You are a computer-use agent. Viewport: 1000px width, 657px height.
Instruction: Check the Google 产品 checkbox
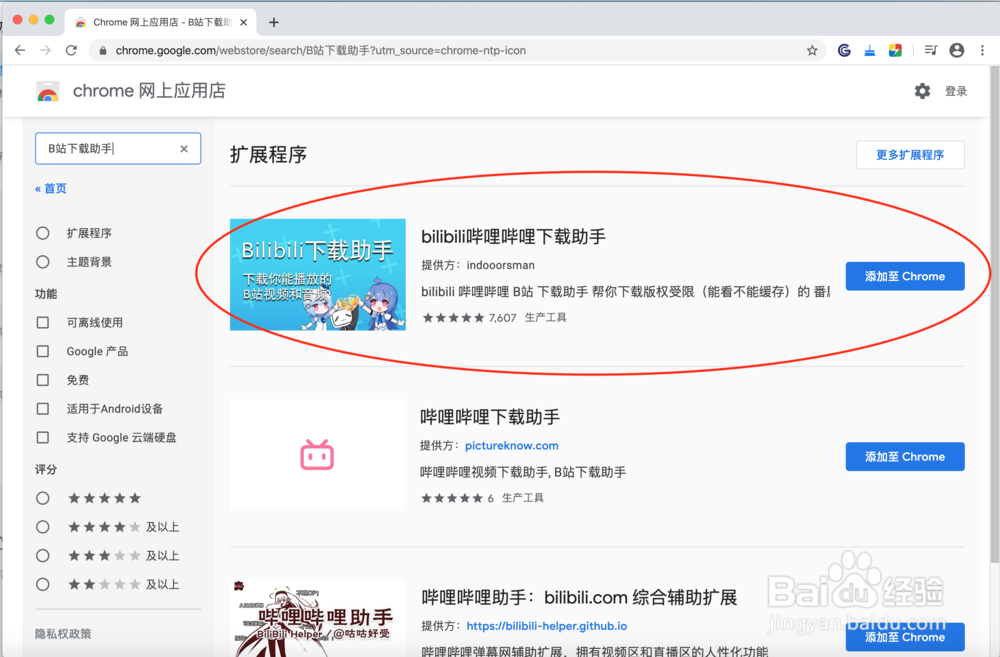coord(43,351)
